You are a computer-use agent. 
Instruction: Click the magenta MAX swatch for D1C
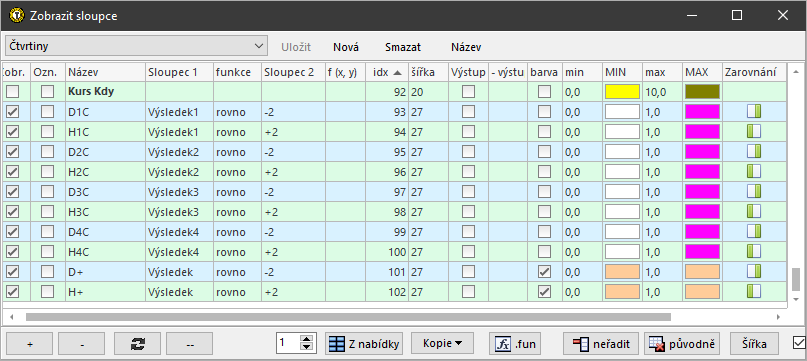(703, 112)
